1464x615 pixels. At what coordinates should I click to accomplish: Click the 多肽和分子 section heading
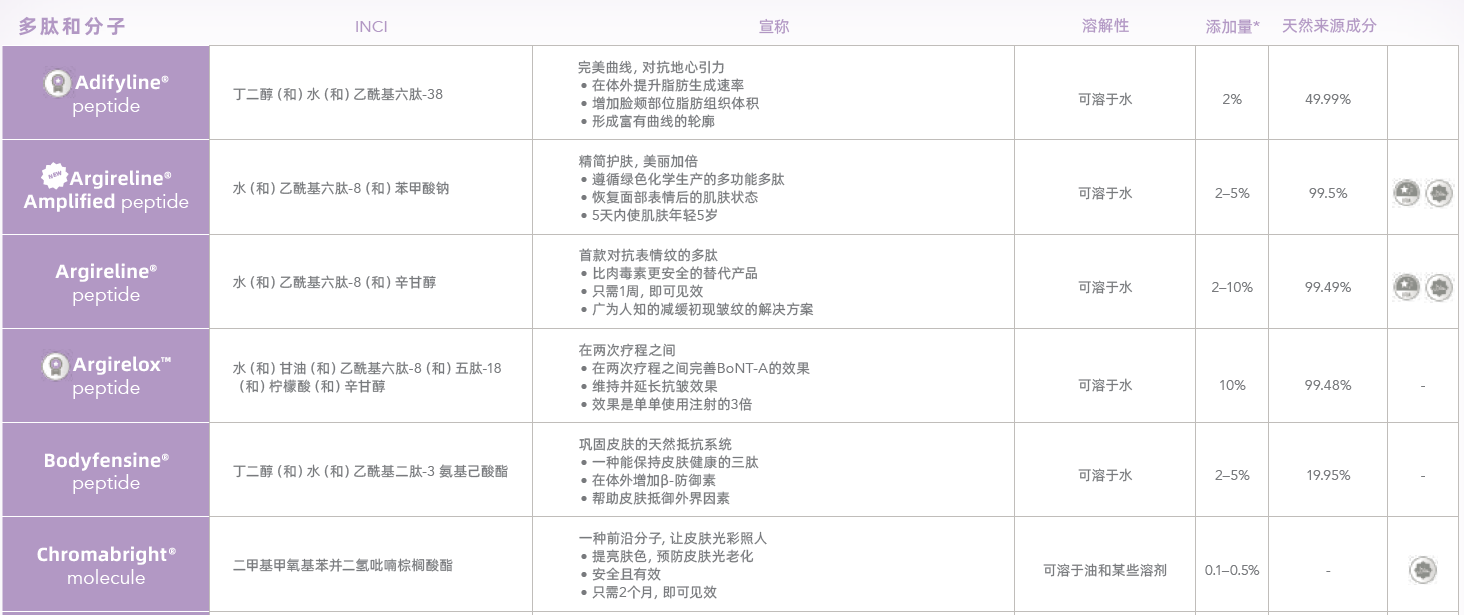72,26
